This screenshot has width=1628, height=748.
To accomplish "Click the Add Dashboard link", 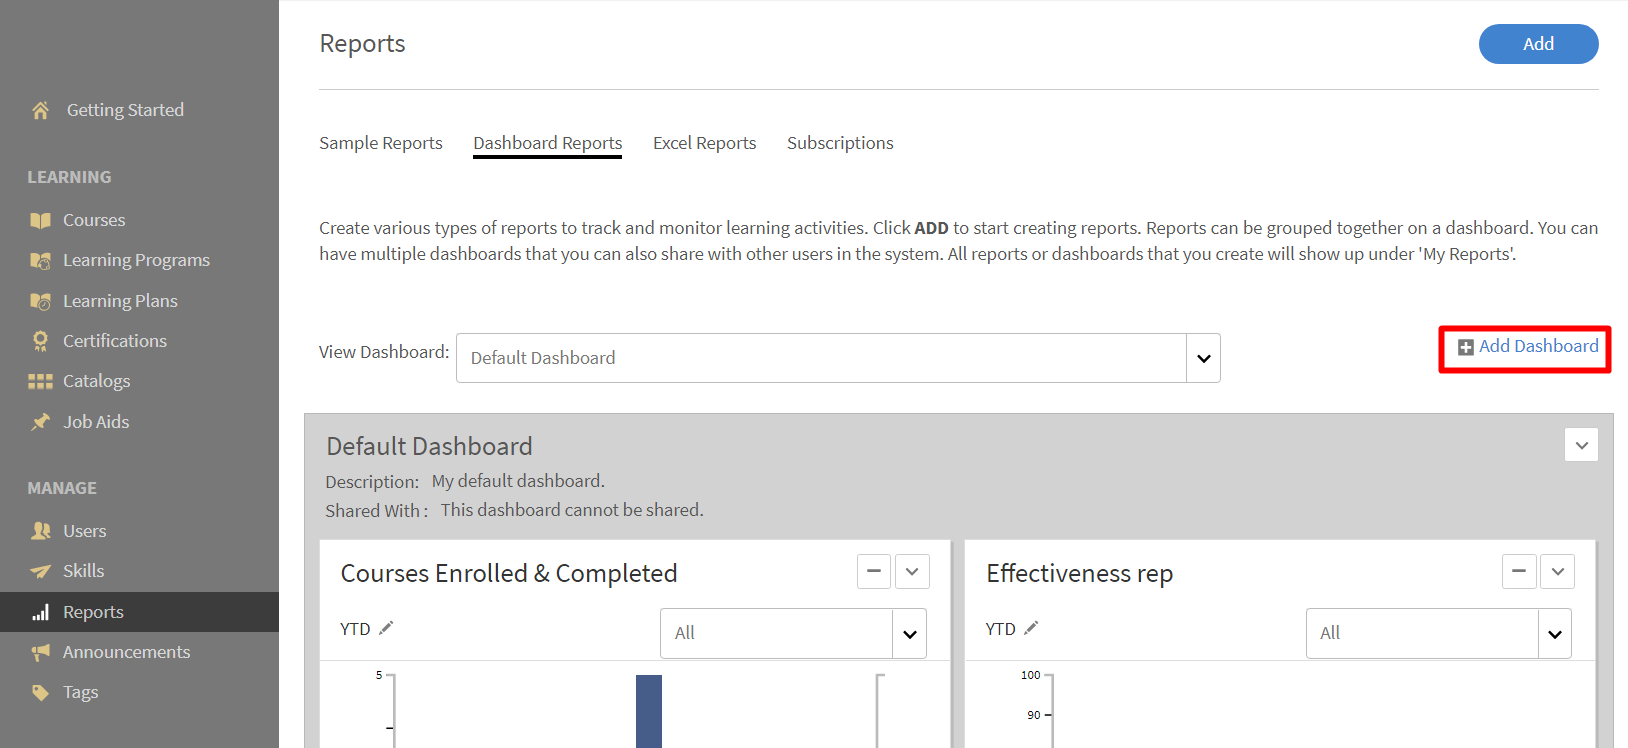I will (x=1528, y=346).
